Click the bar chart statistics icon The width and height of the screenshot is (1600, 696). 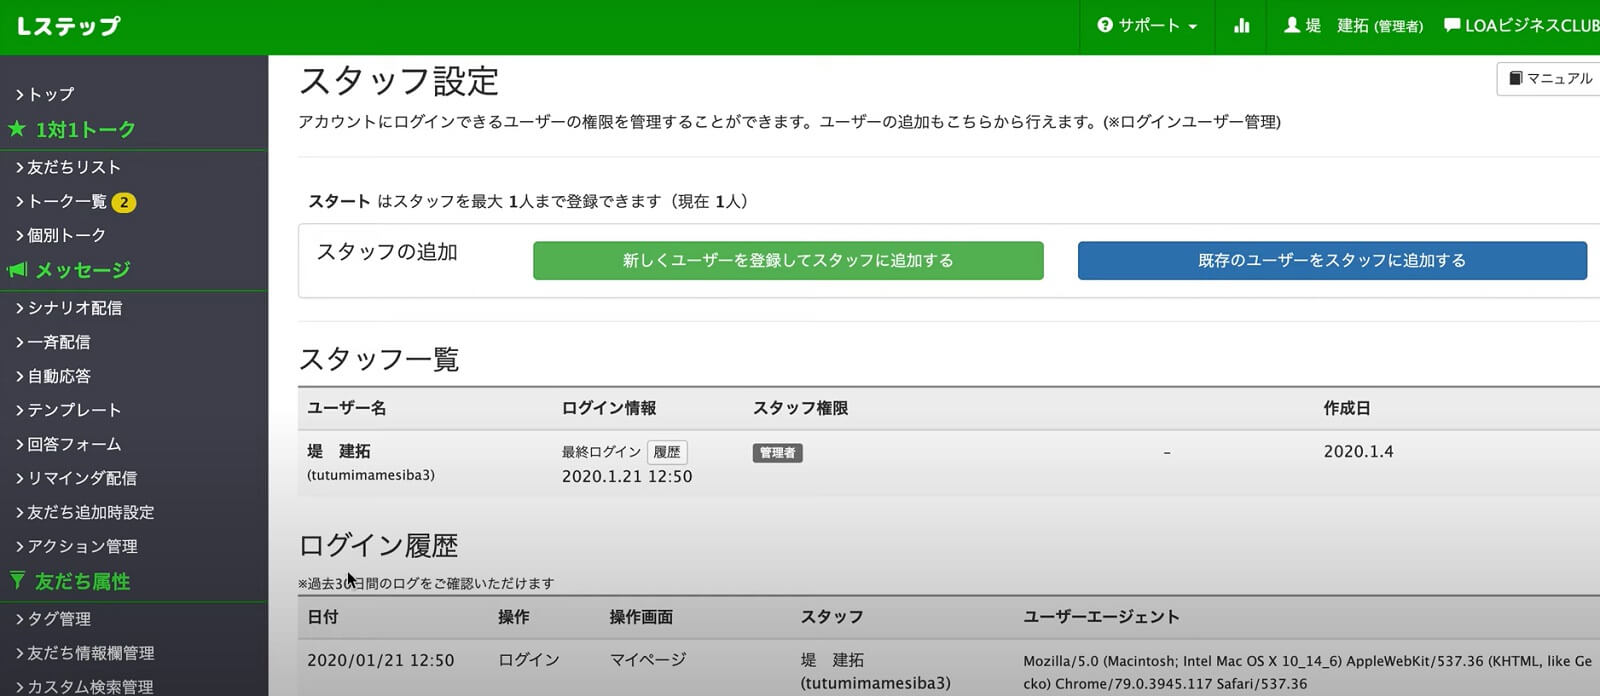1242,26
